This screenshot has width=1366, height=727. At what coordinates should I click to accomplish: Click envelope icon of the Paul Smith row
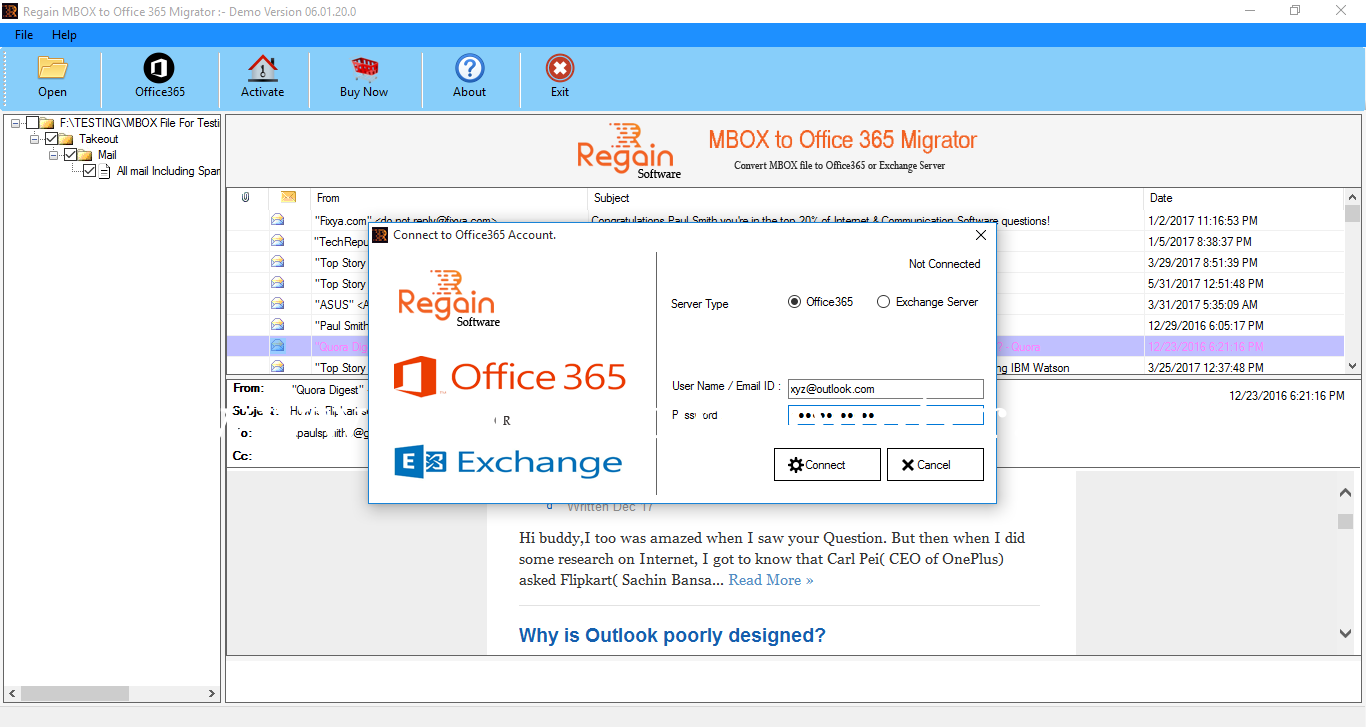pyautogui.click(x=277, y=325)
